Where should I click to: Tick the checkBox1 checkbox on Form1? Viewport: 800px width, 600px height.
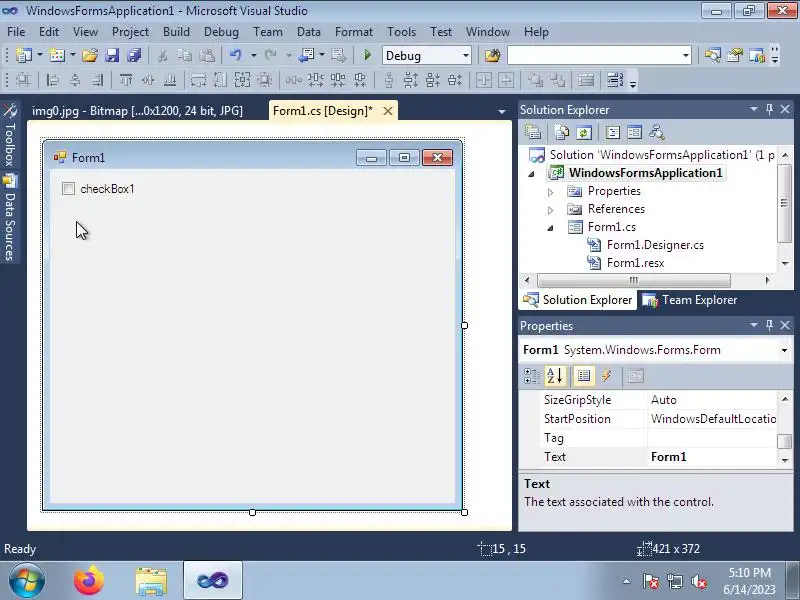pyautogui.click(x=68, y=189)
